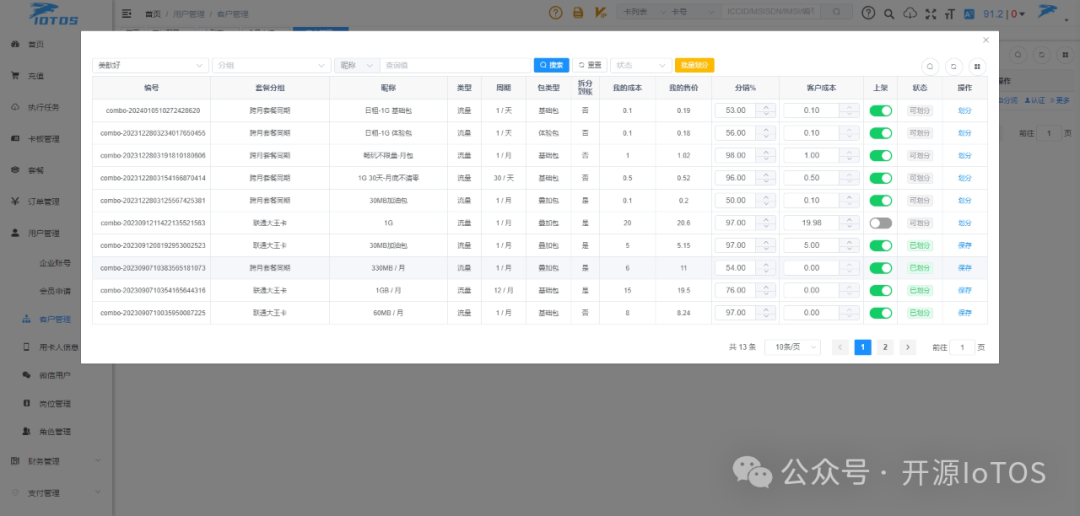
Task: Click the black search magnifier header icon
Action: (x=889, y=13)
